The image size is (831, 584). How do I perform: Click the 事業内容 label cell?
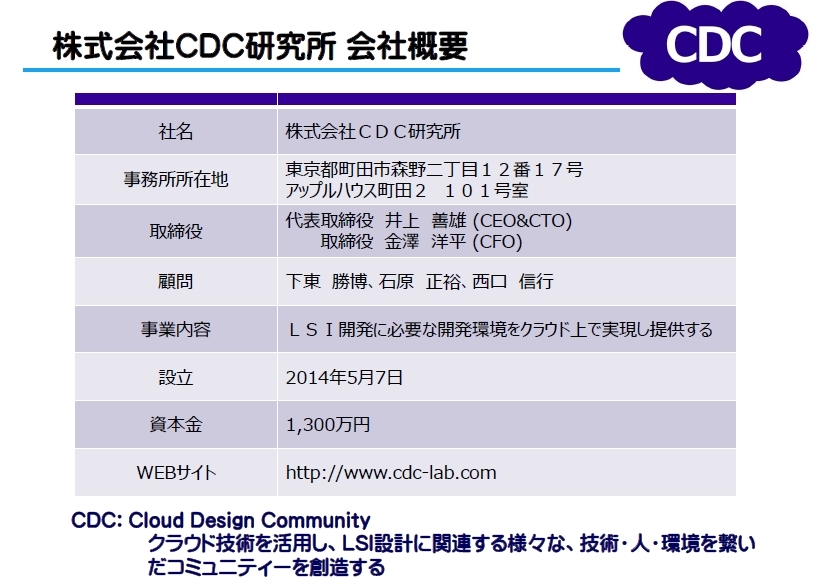click(176, 330)
